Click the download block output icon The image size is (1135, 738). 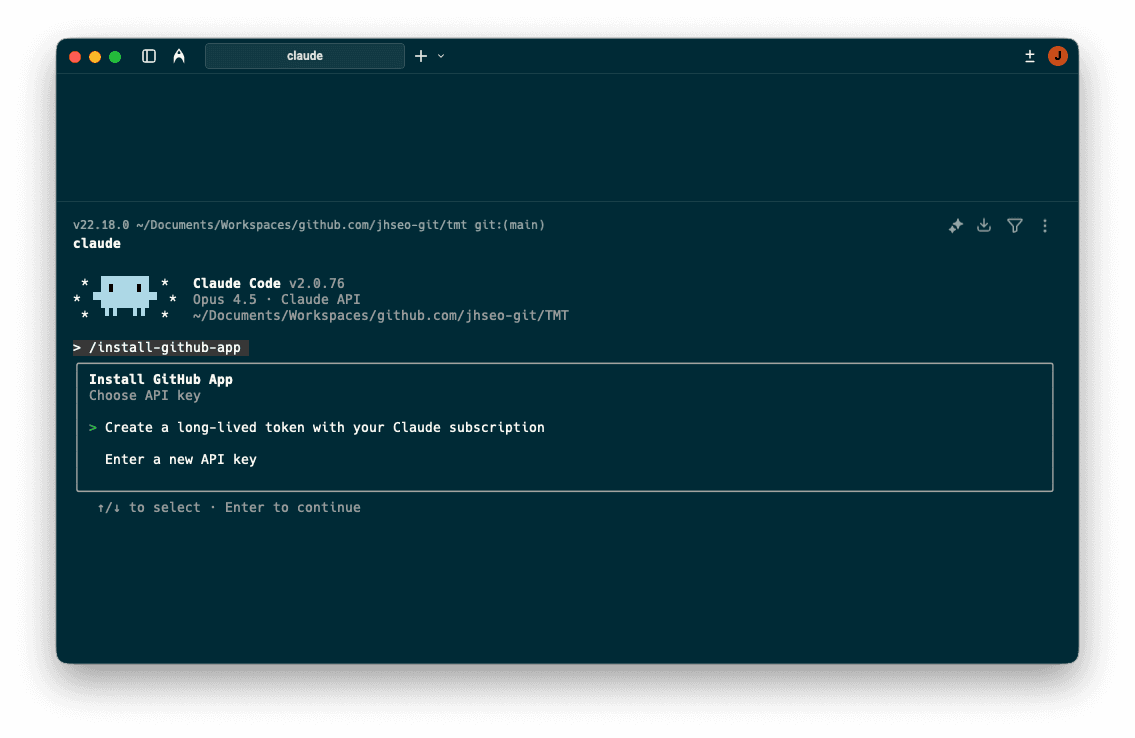pyautogui.click(x=984, y=226)
